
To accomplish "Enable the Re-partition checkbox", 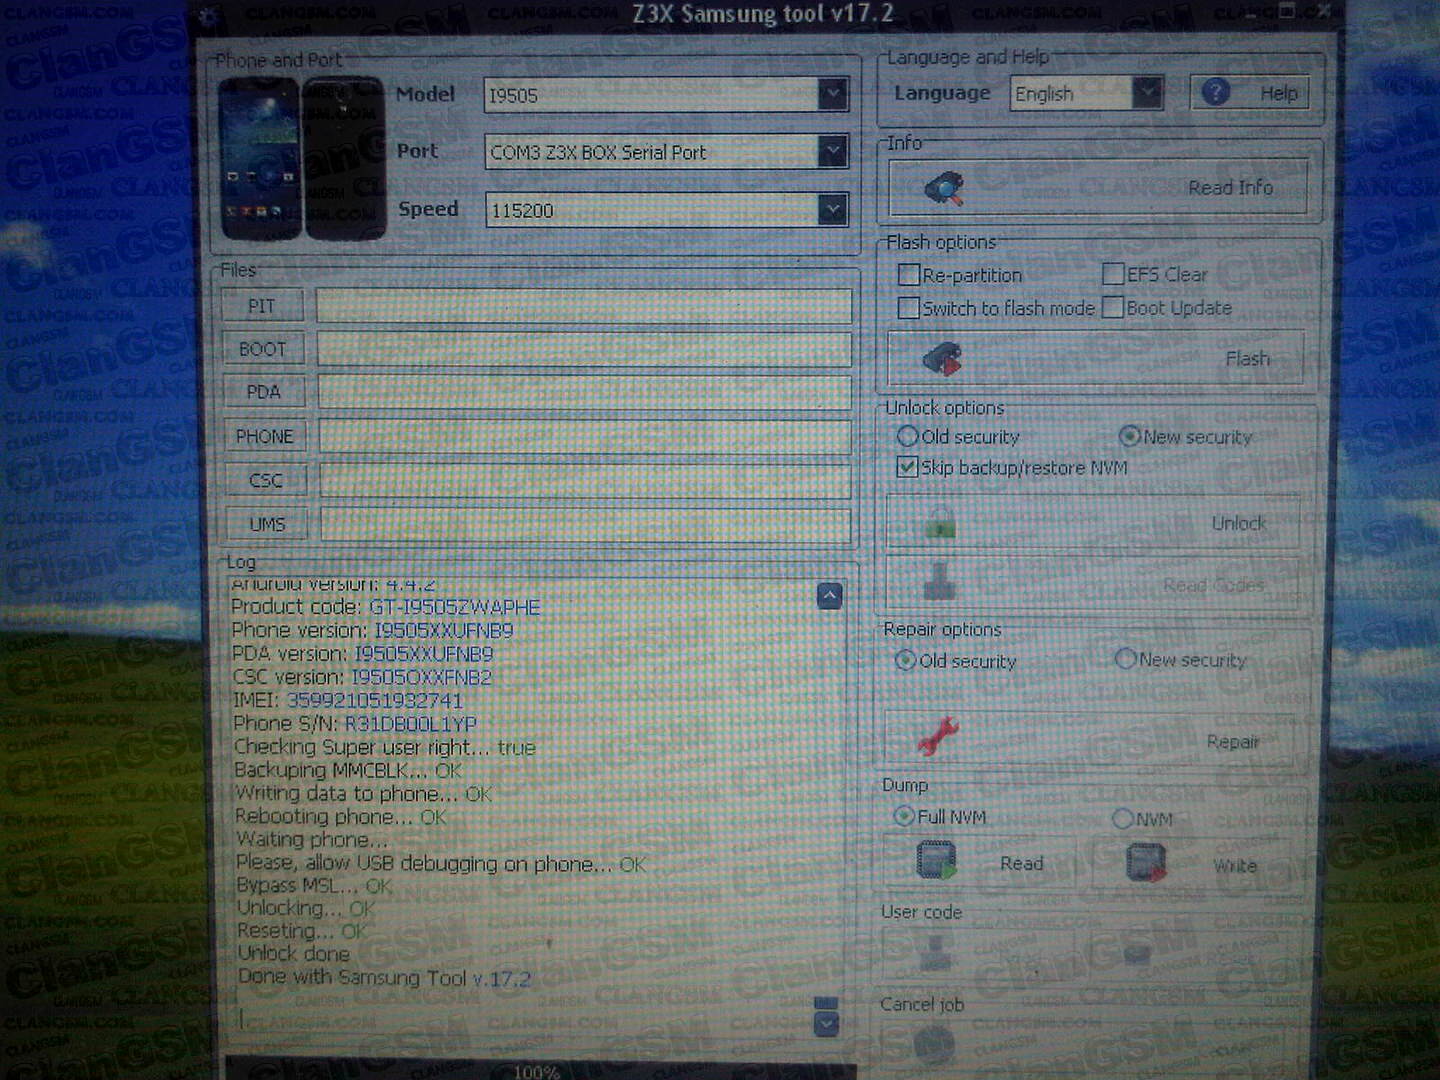I will 909,275.
